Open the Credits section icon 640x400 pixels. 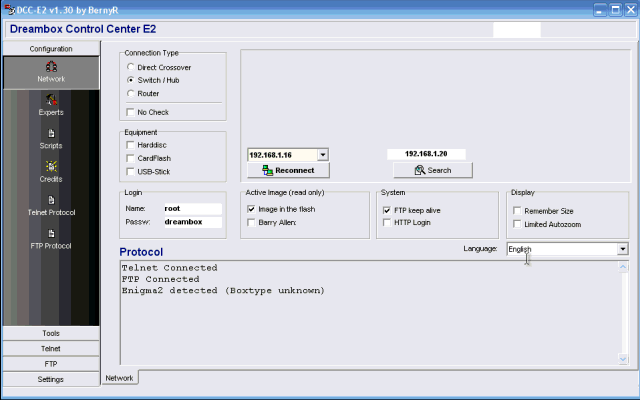[50, 170]
